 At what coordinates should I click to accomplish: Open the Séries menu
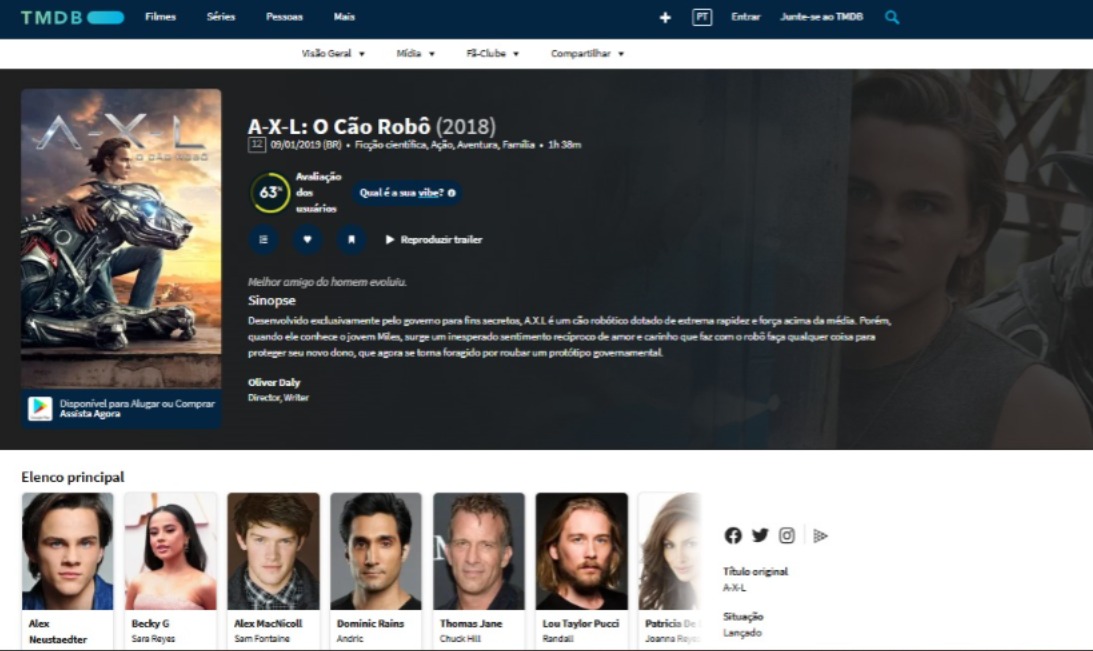point(221,17)
